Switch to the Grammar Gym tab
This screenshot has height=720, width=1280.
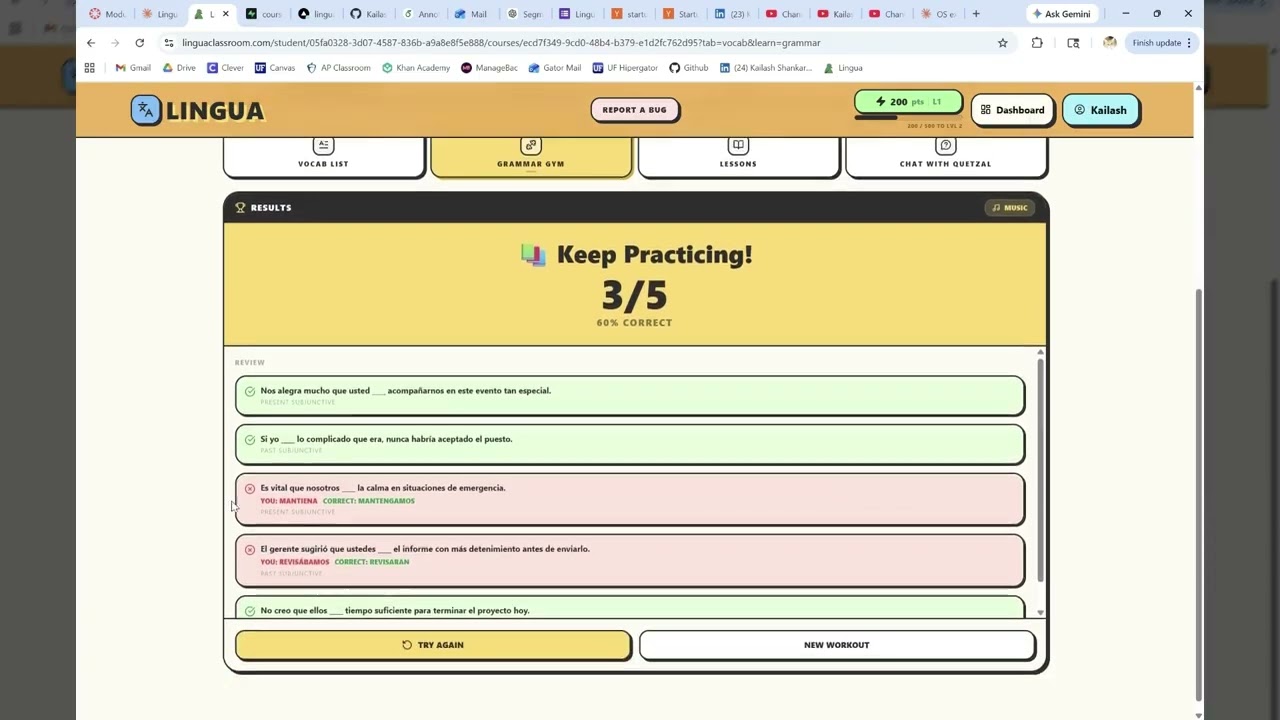[531, 156]
